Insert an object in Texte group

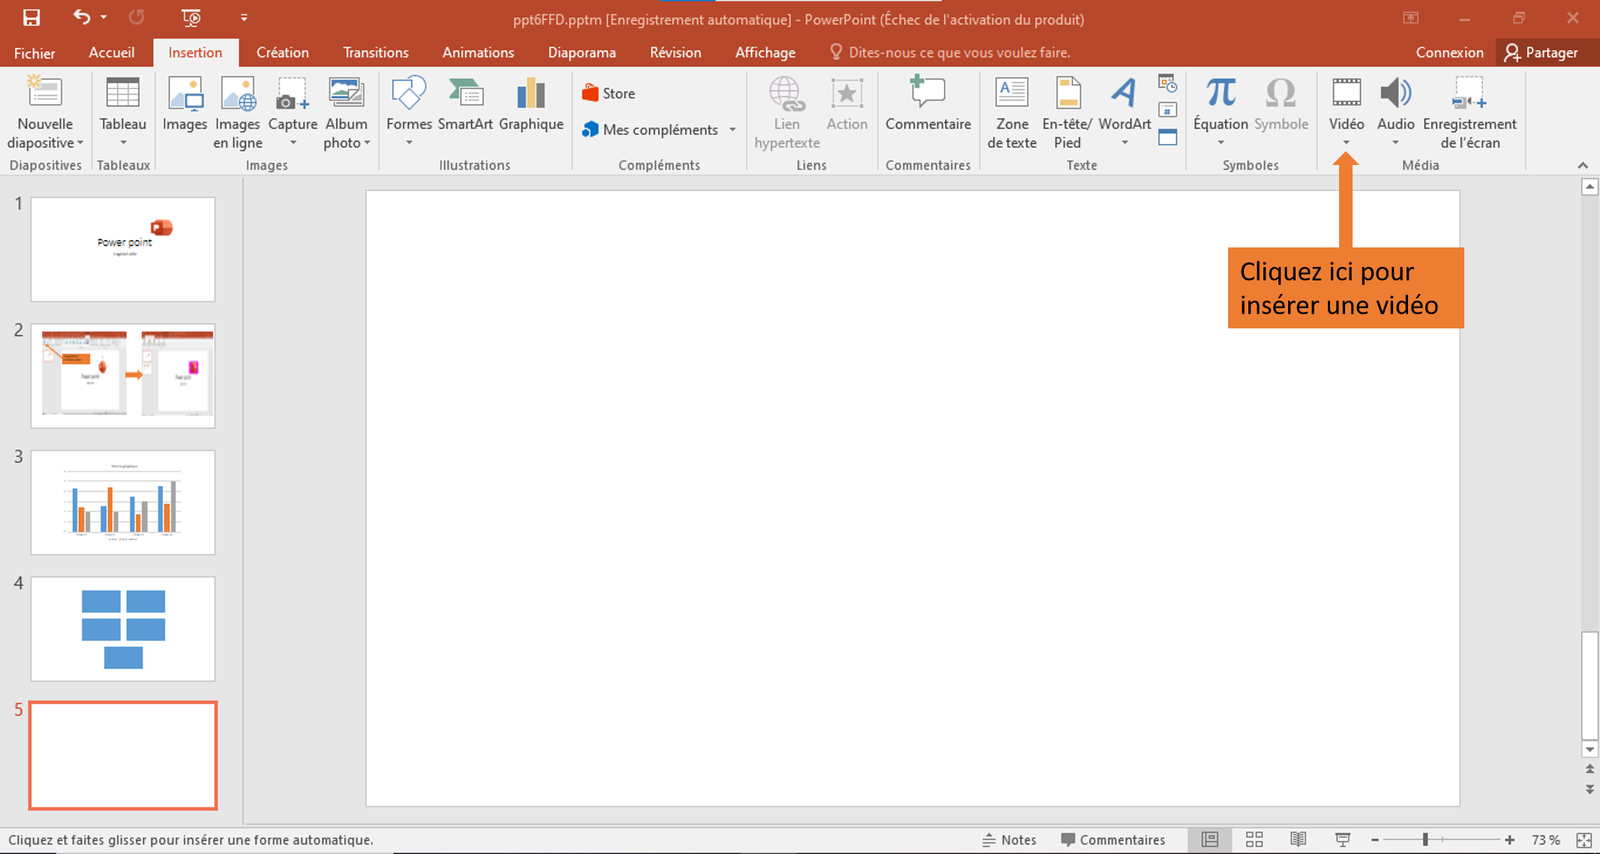coord(1167,138)
